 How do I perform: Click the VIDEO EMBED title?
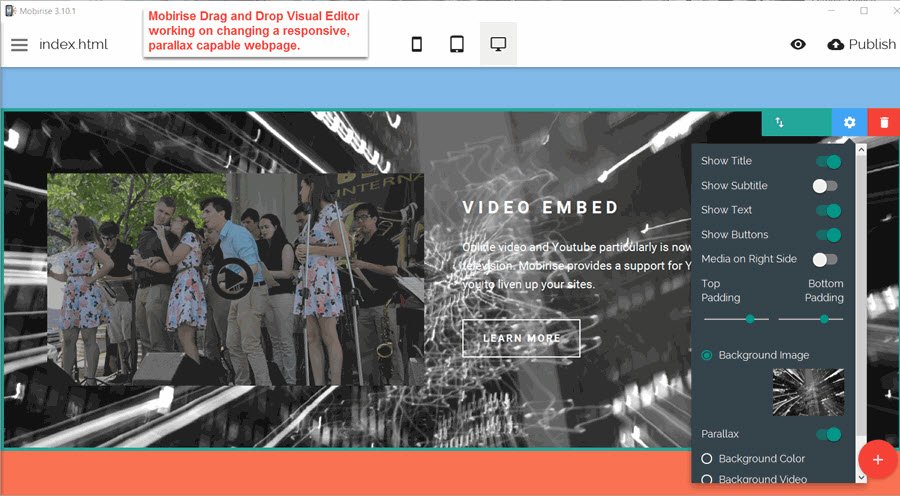[541, 207]
